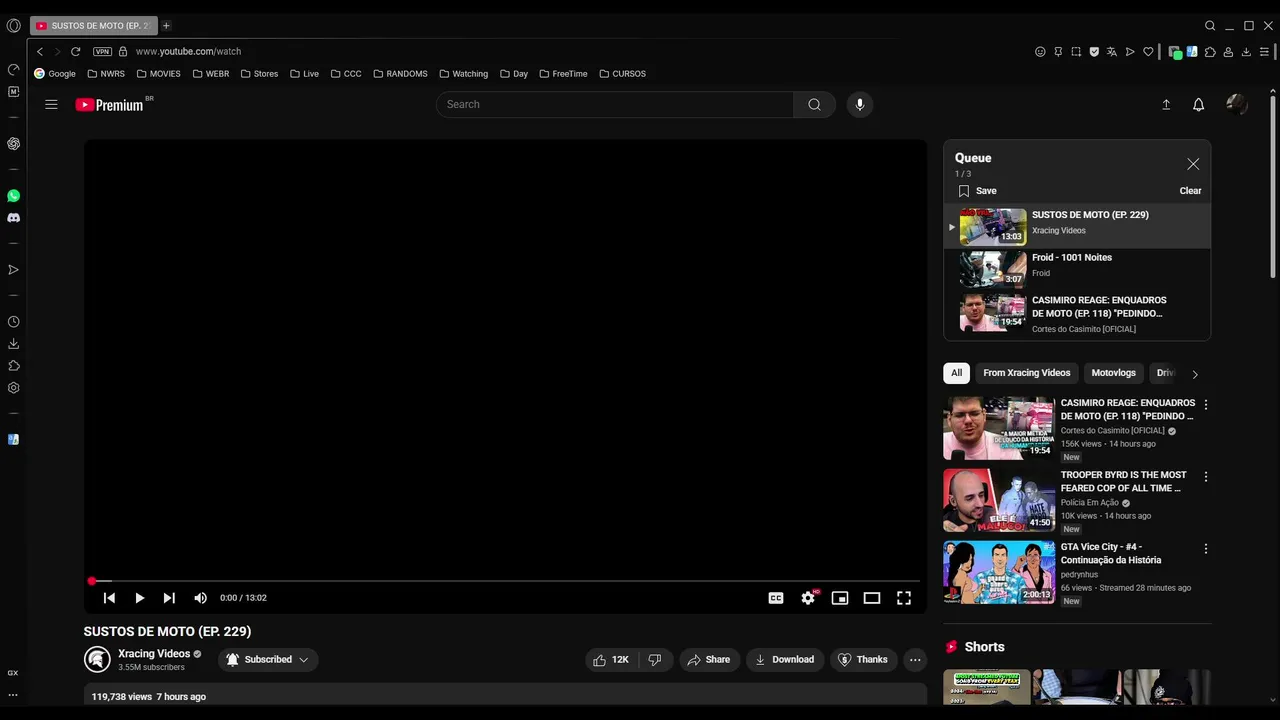Open ChatGPT icon in browser sidebar
The width and height of the screenshot is (1280, 720).
pos(13,144)
